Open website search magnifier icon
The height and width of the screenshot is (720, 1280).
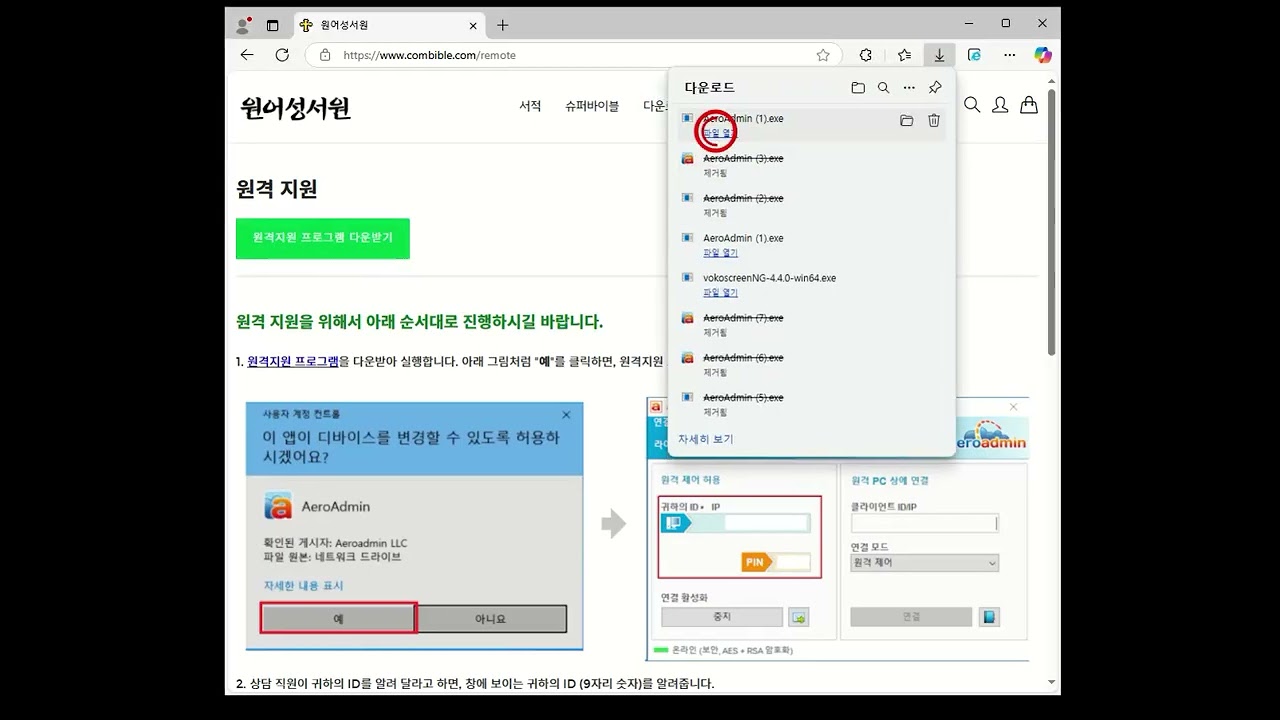click(972, 104)
